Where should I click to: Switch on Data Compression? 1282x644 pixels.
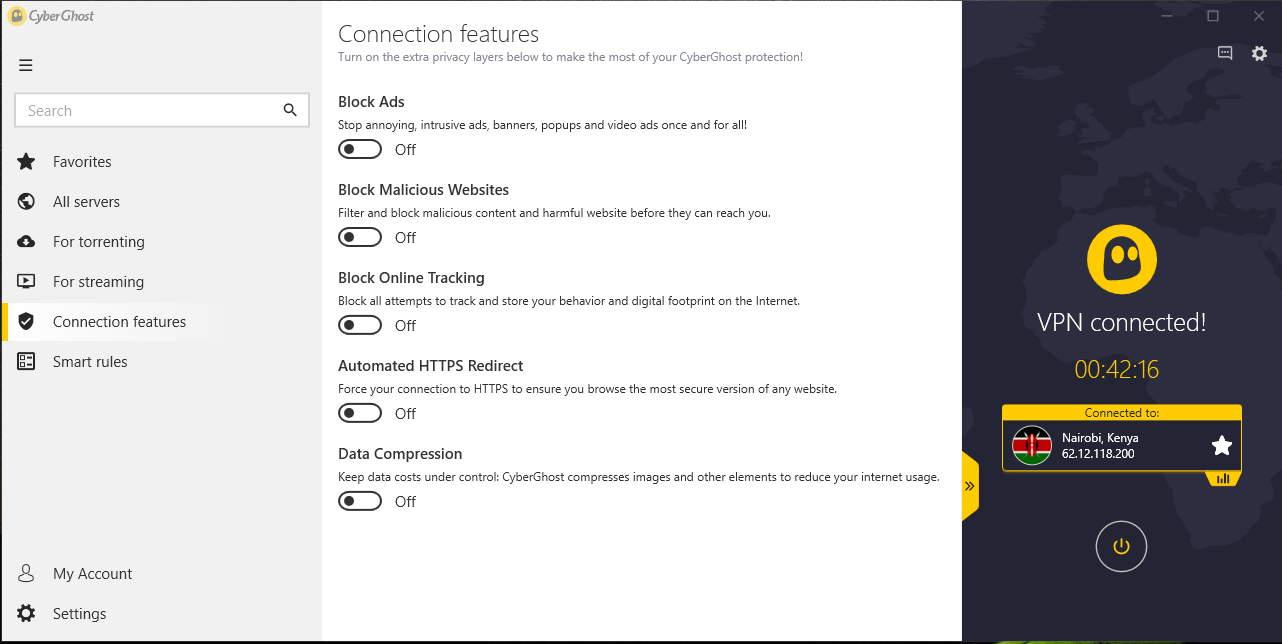[x=360, y=502]
